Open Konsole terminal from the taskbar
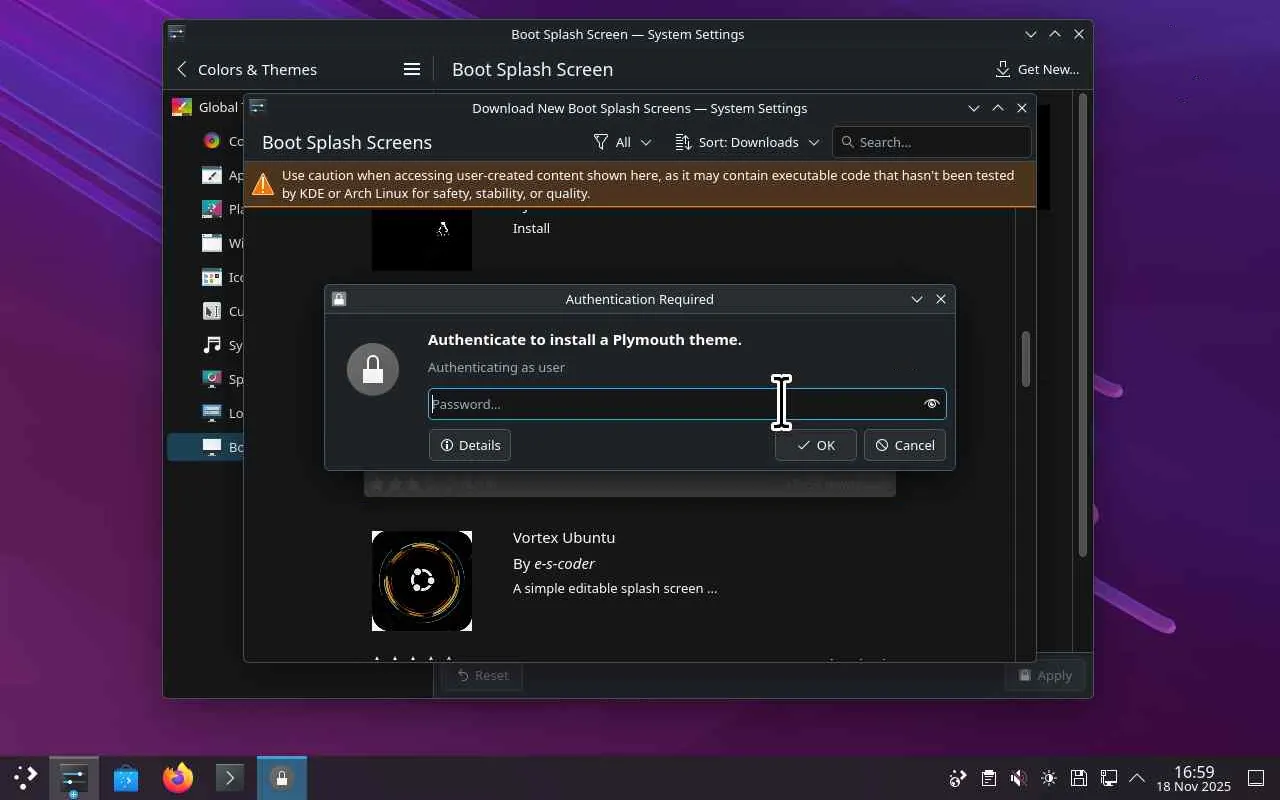1280x800 pixels. (230, 777)
